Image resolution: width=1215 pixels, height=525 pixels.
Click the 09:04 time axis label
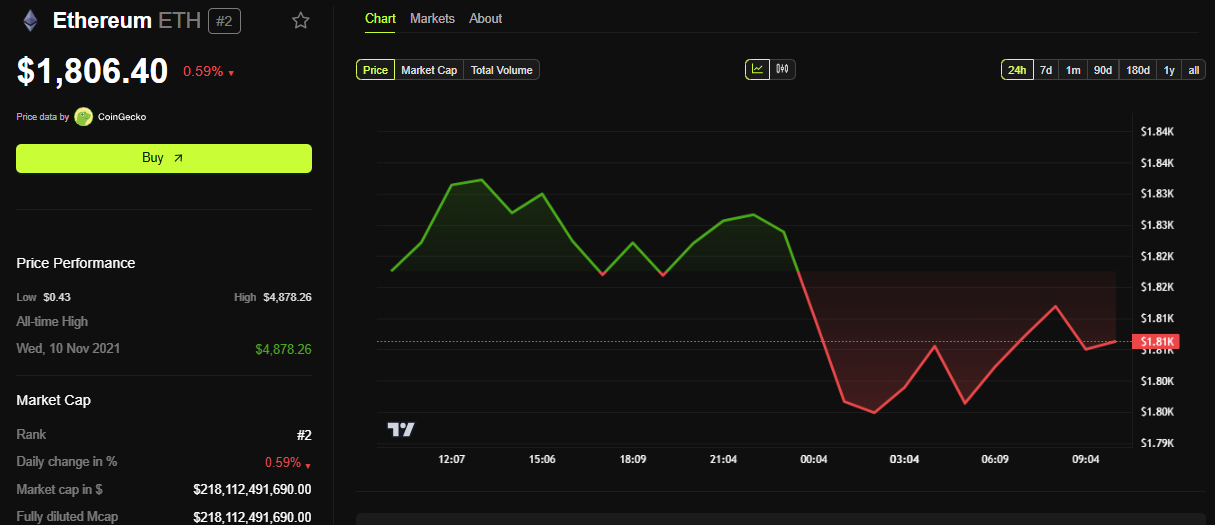tap(1086, 459)
